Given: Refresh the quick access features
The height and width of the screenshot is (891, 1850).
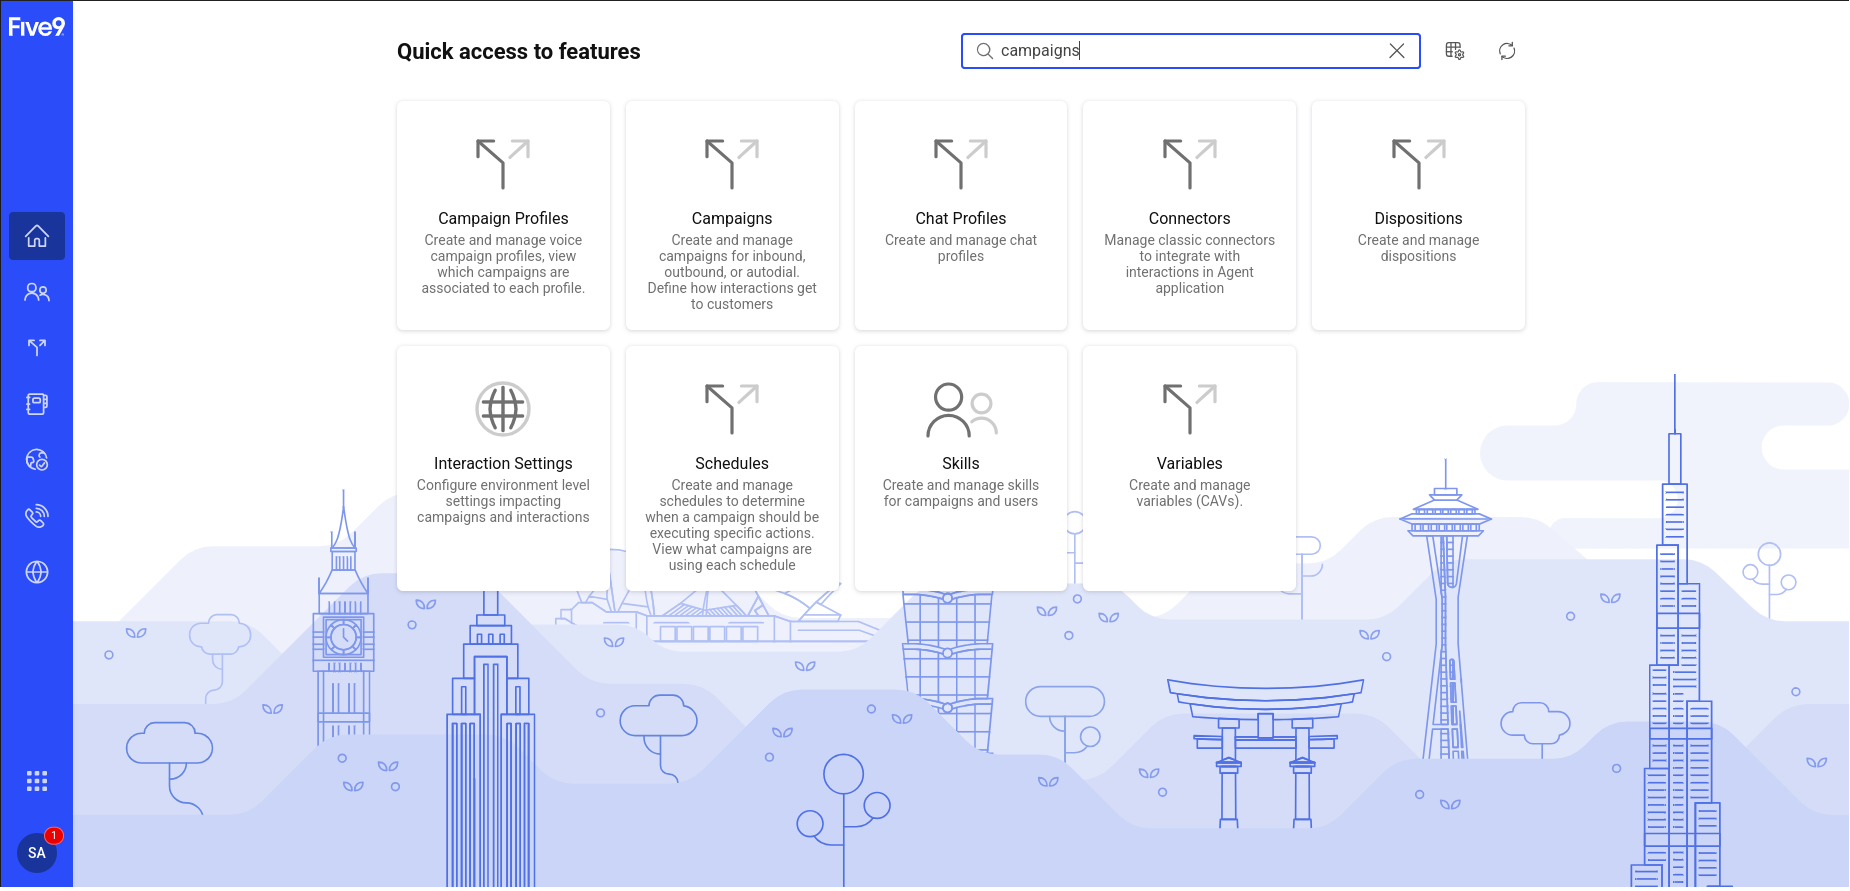Looking at the screenshot, I should pyautogui.click(x=1507, y=51).
